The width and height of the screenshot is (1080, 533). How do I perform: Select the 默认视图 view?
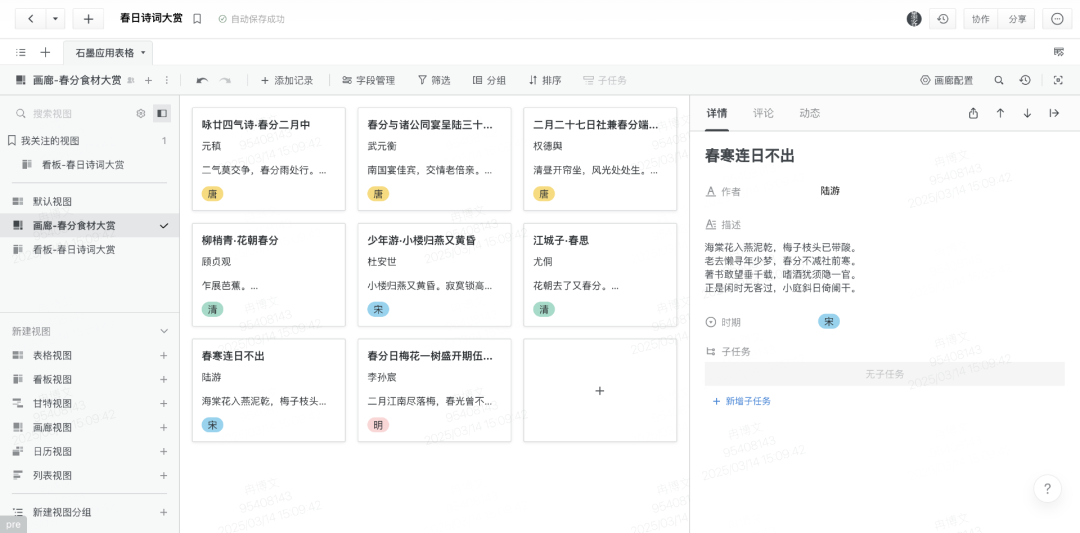pos(52,202)
